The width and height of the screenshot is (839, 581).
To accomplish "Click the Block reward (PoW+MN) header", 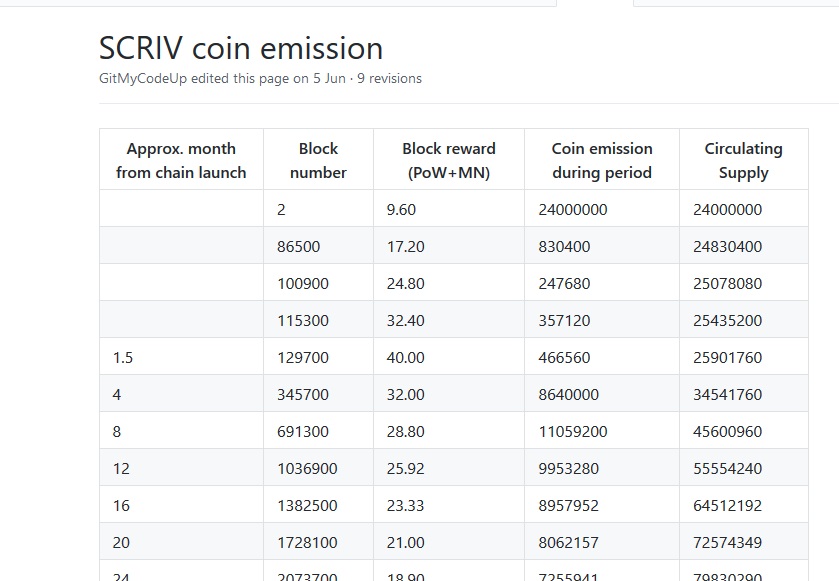I will point(448,160).
